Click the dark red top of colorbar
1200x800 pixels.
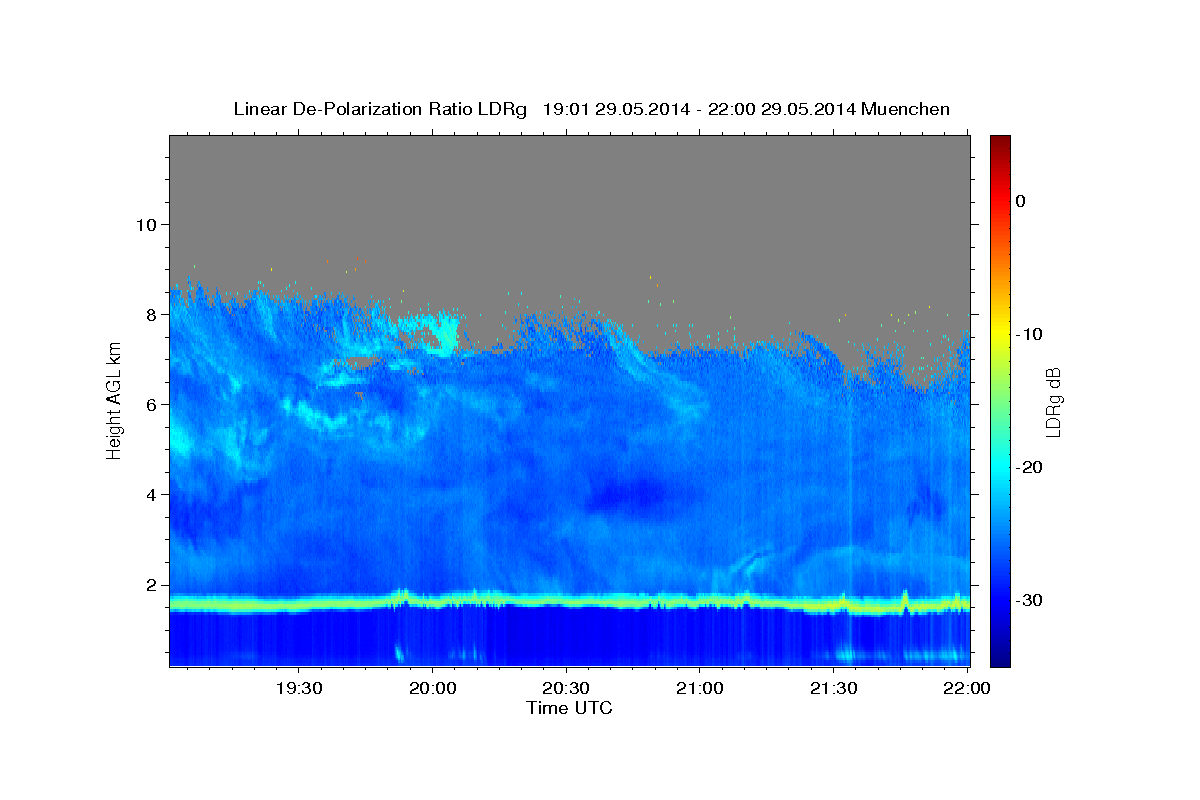point(1000,142)
